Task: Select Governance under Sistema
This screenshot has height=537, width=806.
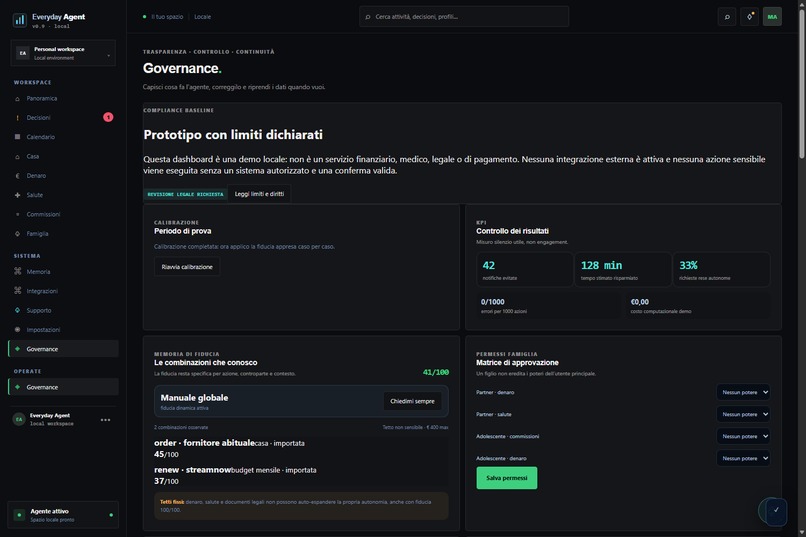Action: point(63,349)
